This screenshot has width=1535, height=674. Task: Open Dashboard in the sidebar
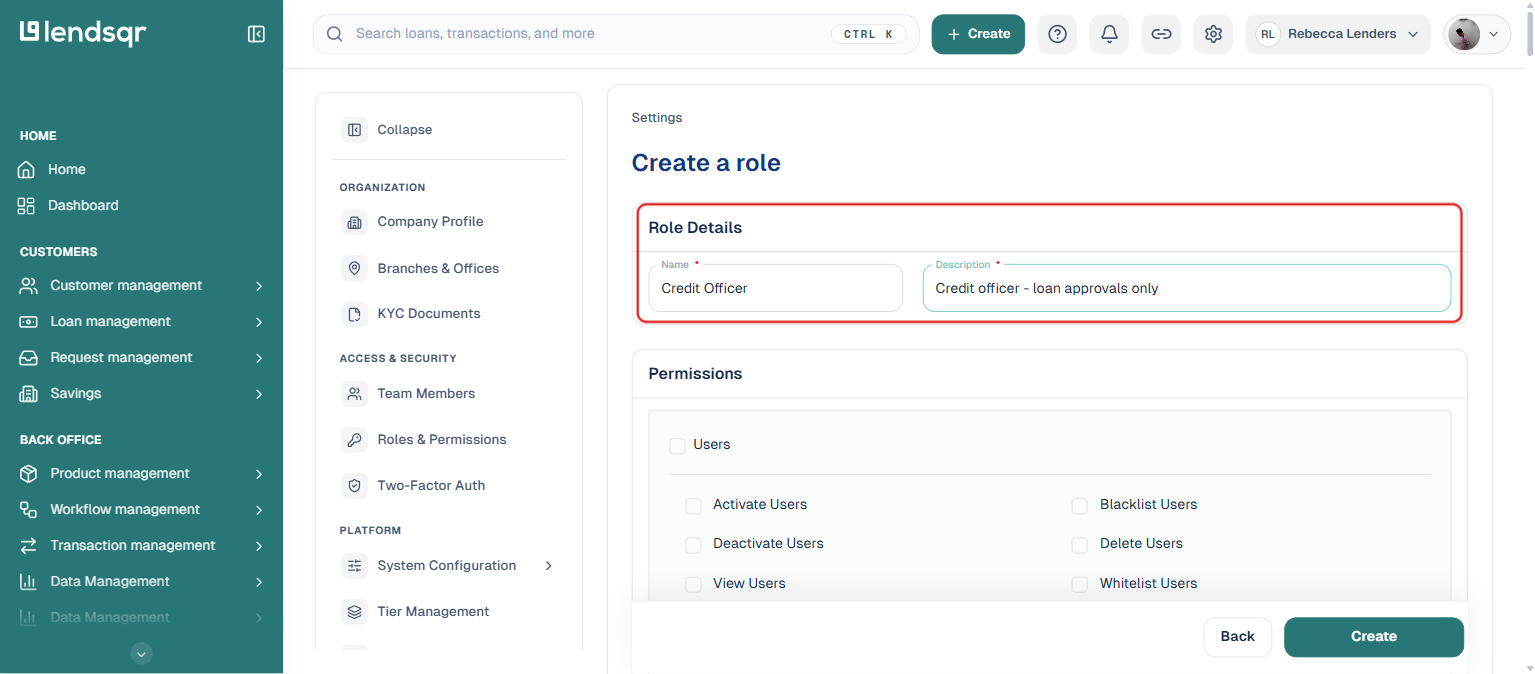tap(83, 205)
